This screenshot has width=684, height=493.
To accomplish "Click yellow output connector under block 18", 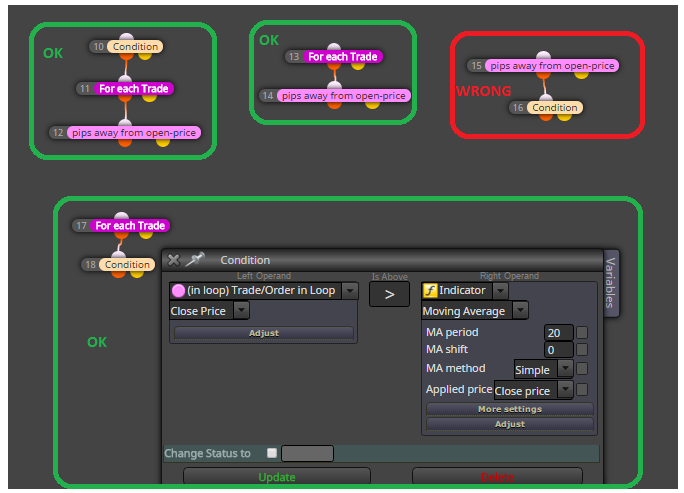I will 137,274.
